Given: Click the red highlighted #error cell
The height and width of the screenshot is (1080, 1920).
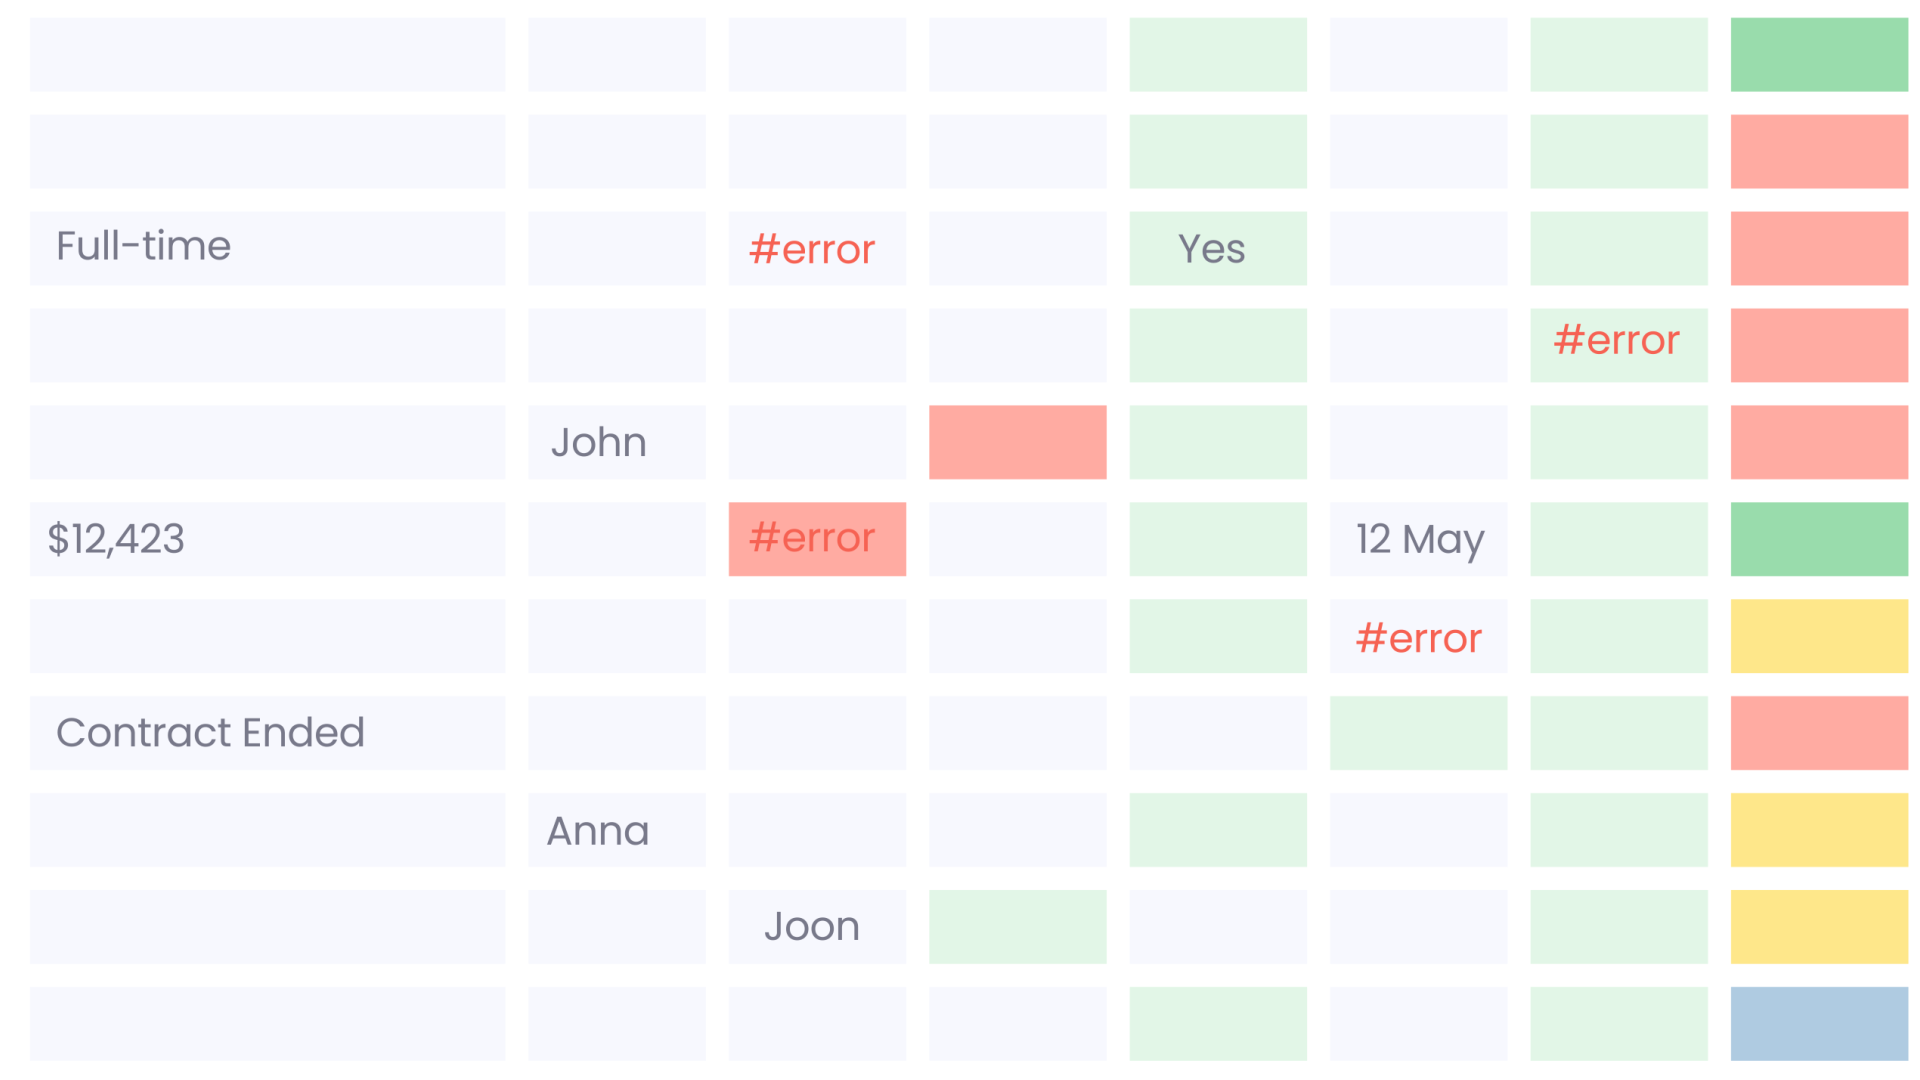Looking at the screenshot, I should (x=817, y=539).
